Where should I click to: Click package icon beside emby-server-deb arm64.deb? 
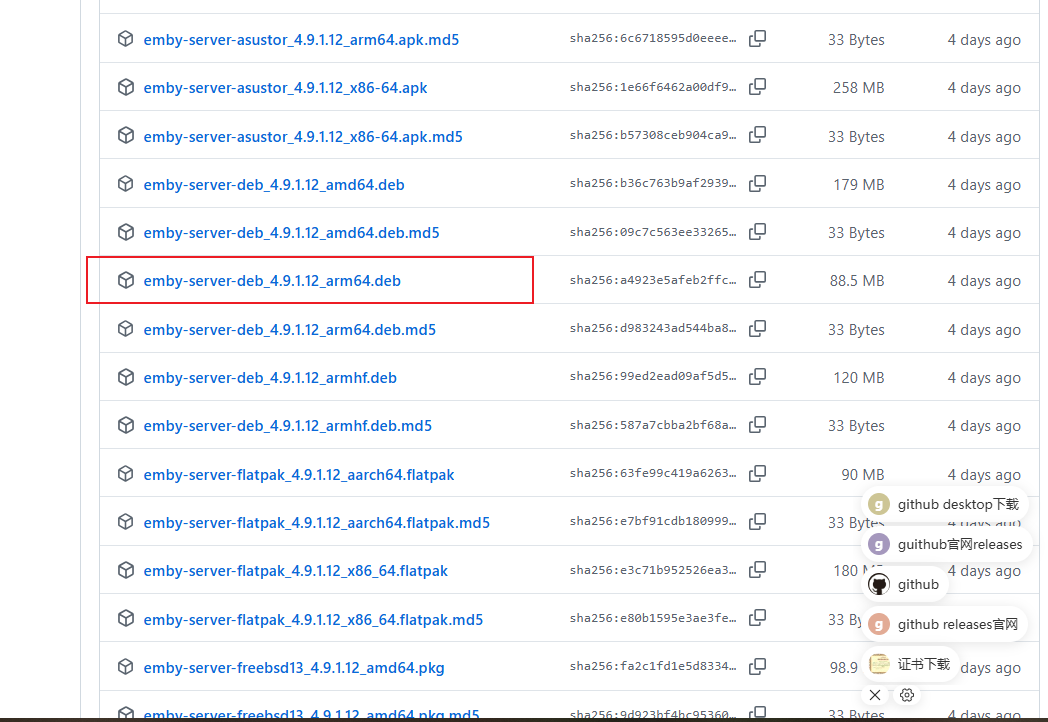pyautogui.click(x=125, y=280)
